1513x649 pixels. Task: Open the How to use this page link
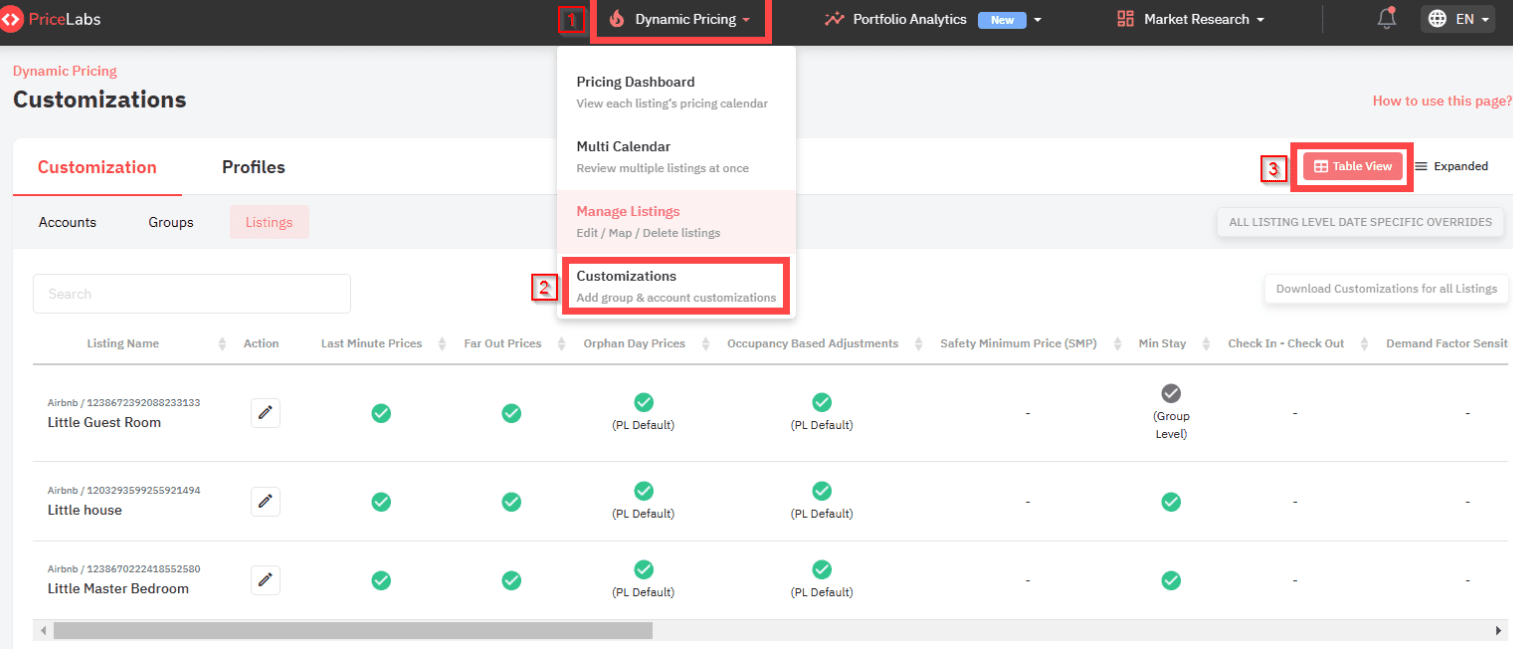click(x=1441, y=100)
